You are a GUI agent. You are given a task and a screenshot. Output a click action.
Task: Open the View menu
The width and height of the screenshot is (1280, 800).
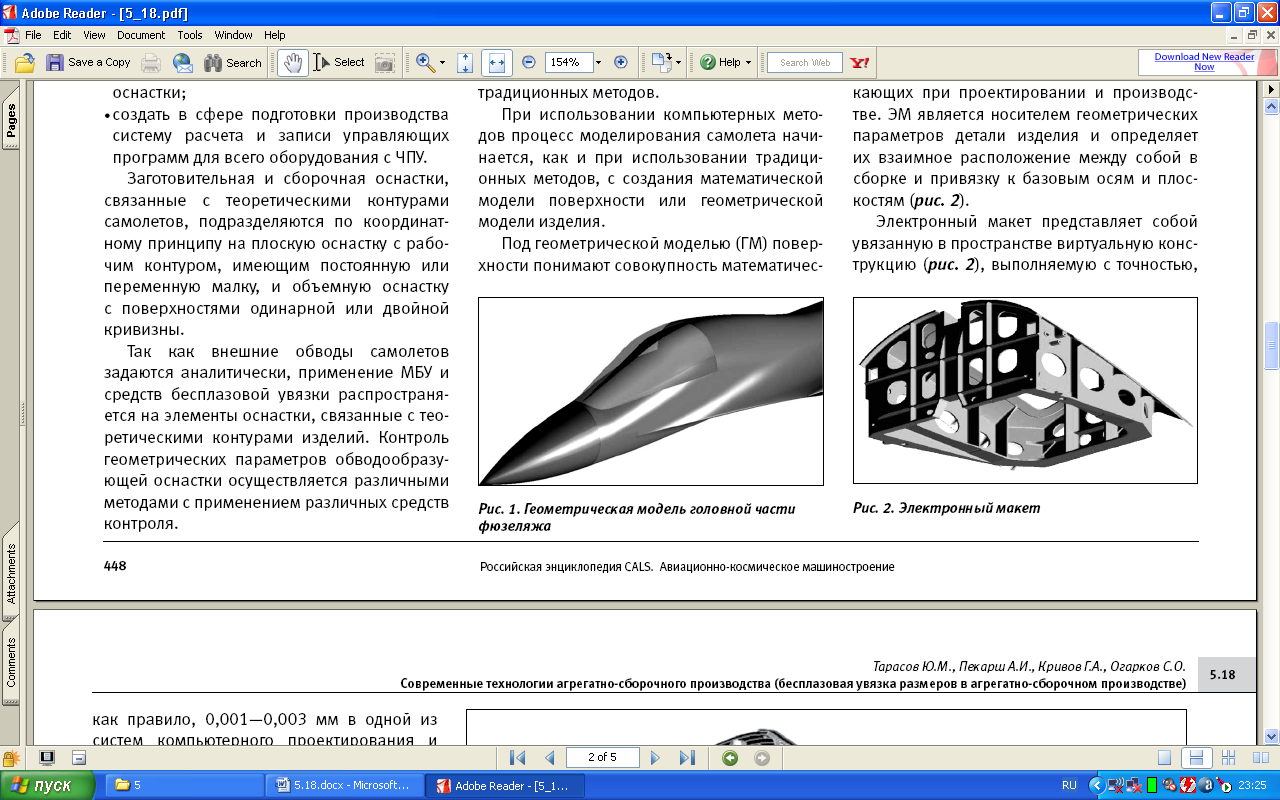coord(94,35)
